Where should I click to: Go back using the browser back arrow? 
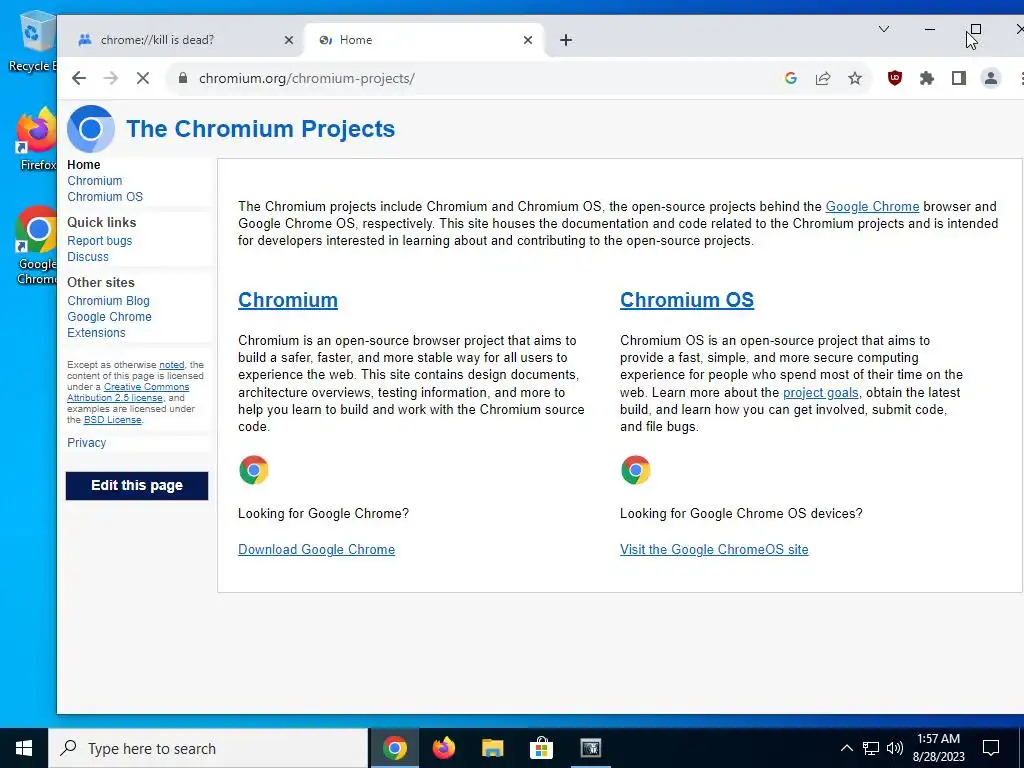(x=79, y=78)
